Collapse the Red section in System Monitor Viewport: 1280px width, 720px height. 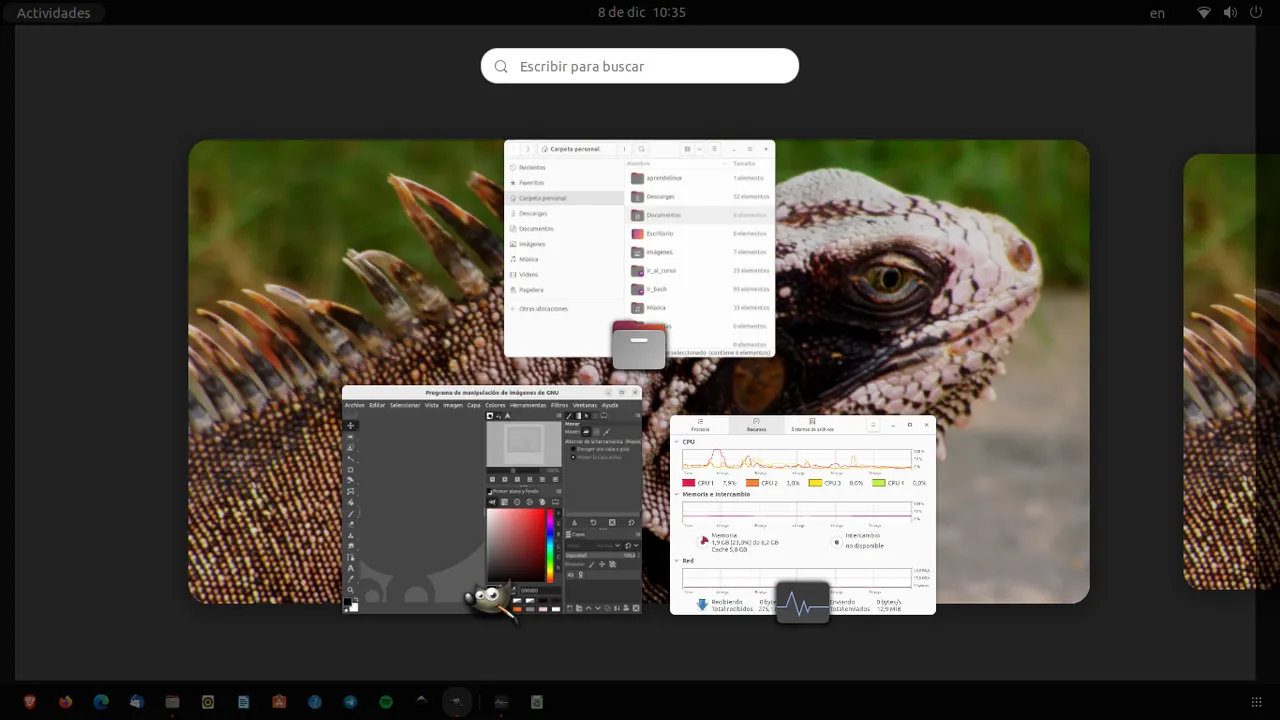pos(676,560)
